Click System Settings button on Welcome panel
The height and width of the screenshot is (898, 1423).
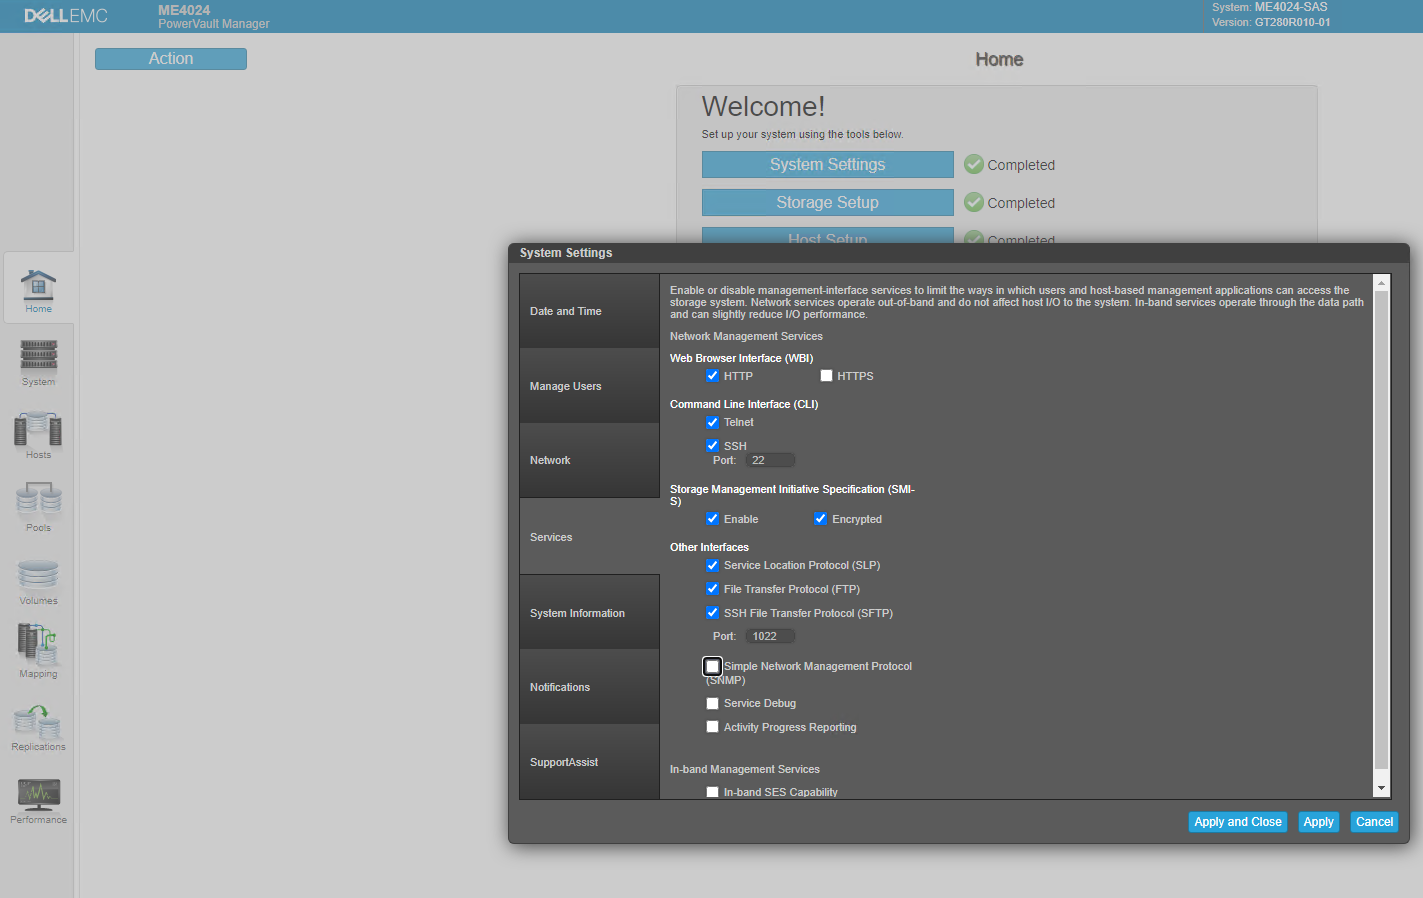click(x=828, y=164)
